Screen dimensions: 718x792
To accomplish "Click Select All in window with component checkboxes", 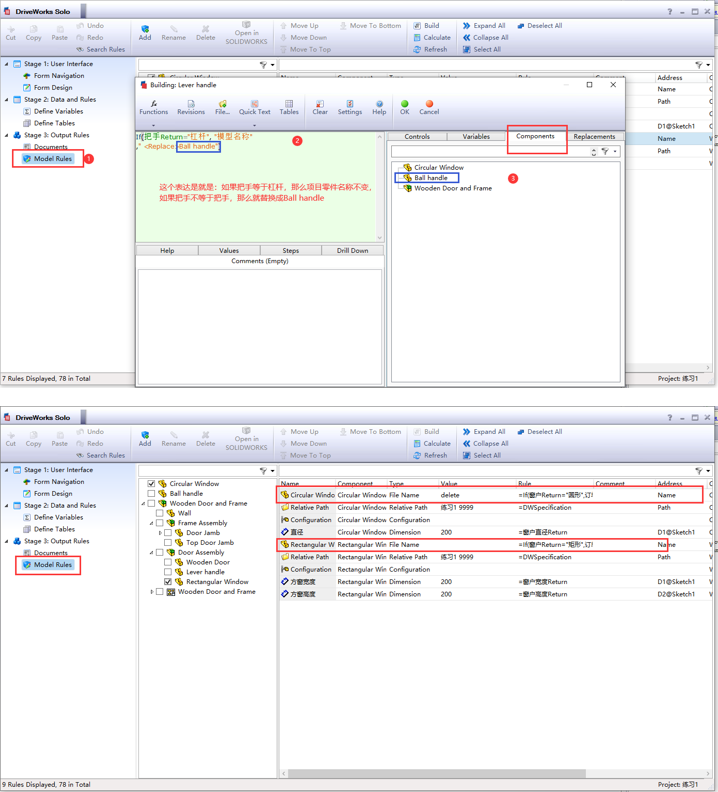I will 482,455.
